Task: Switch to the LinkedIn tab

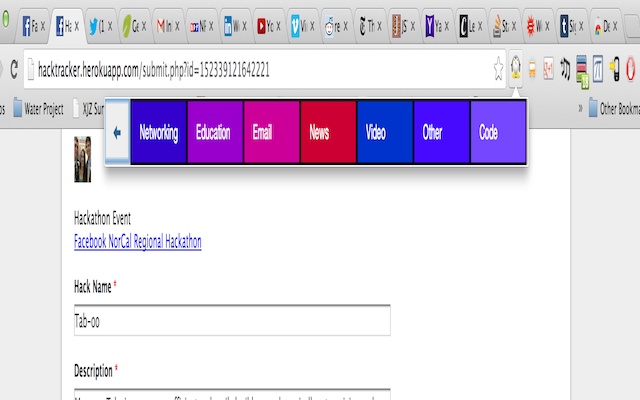Action: point(235,27)
